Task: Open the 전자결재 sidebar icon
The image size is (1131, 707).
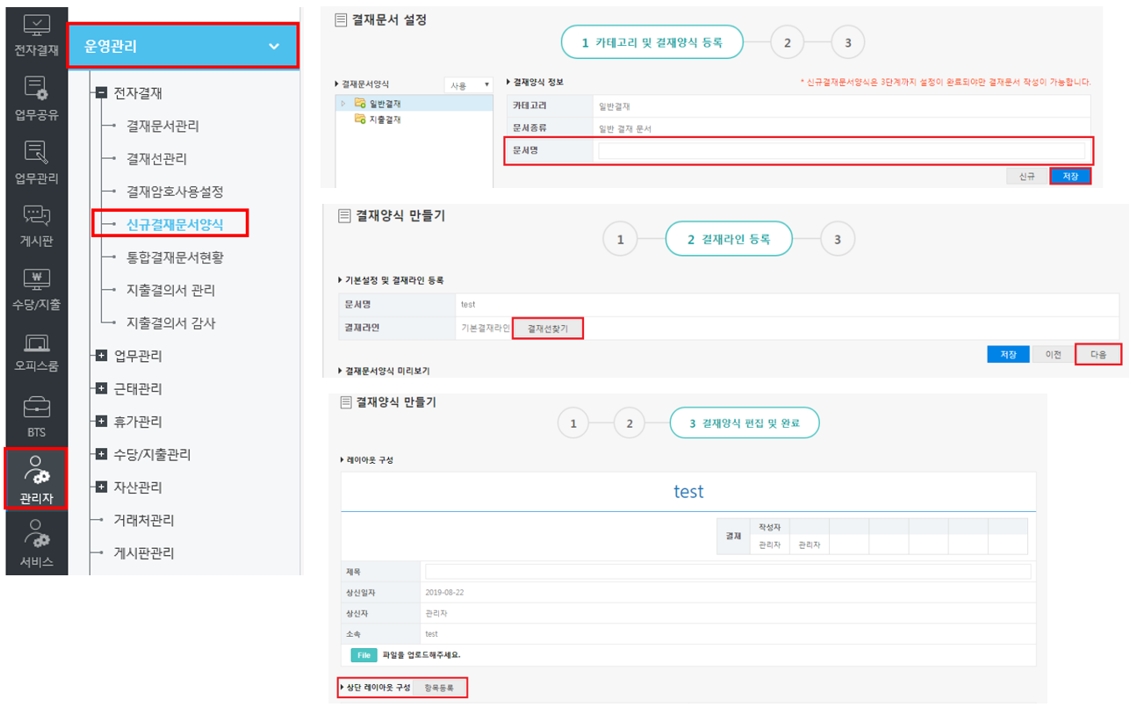Action: click(36, 35)
